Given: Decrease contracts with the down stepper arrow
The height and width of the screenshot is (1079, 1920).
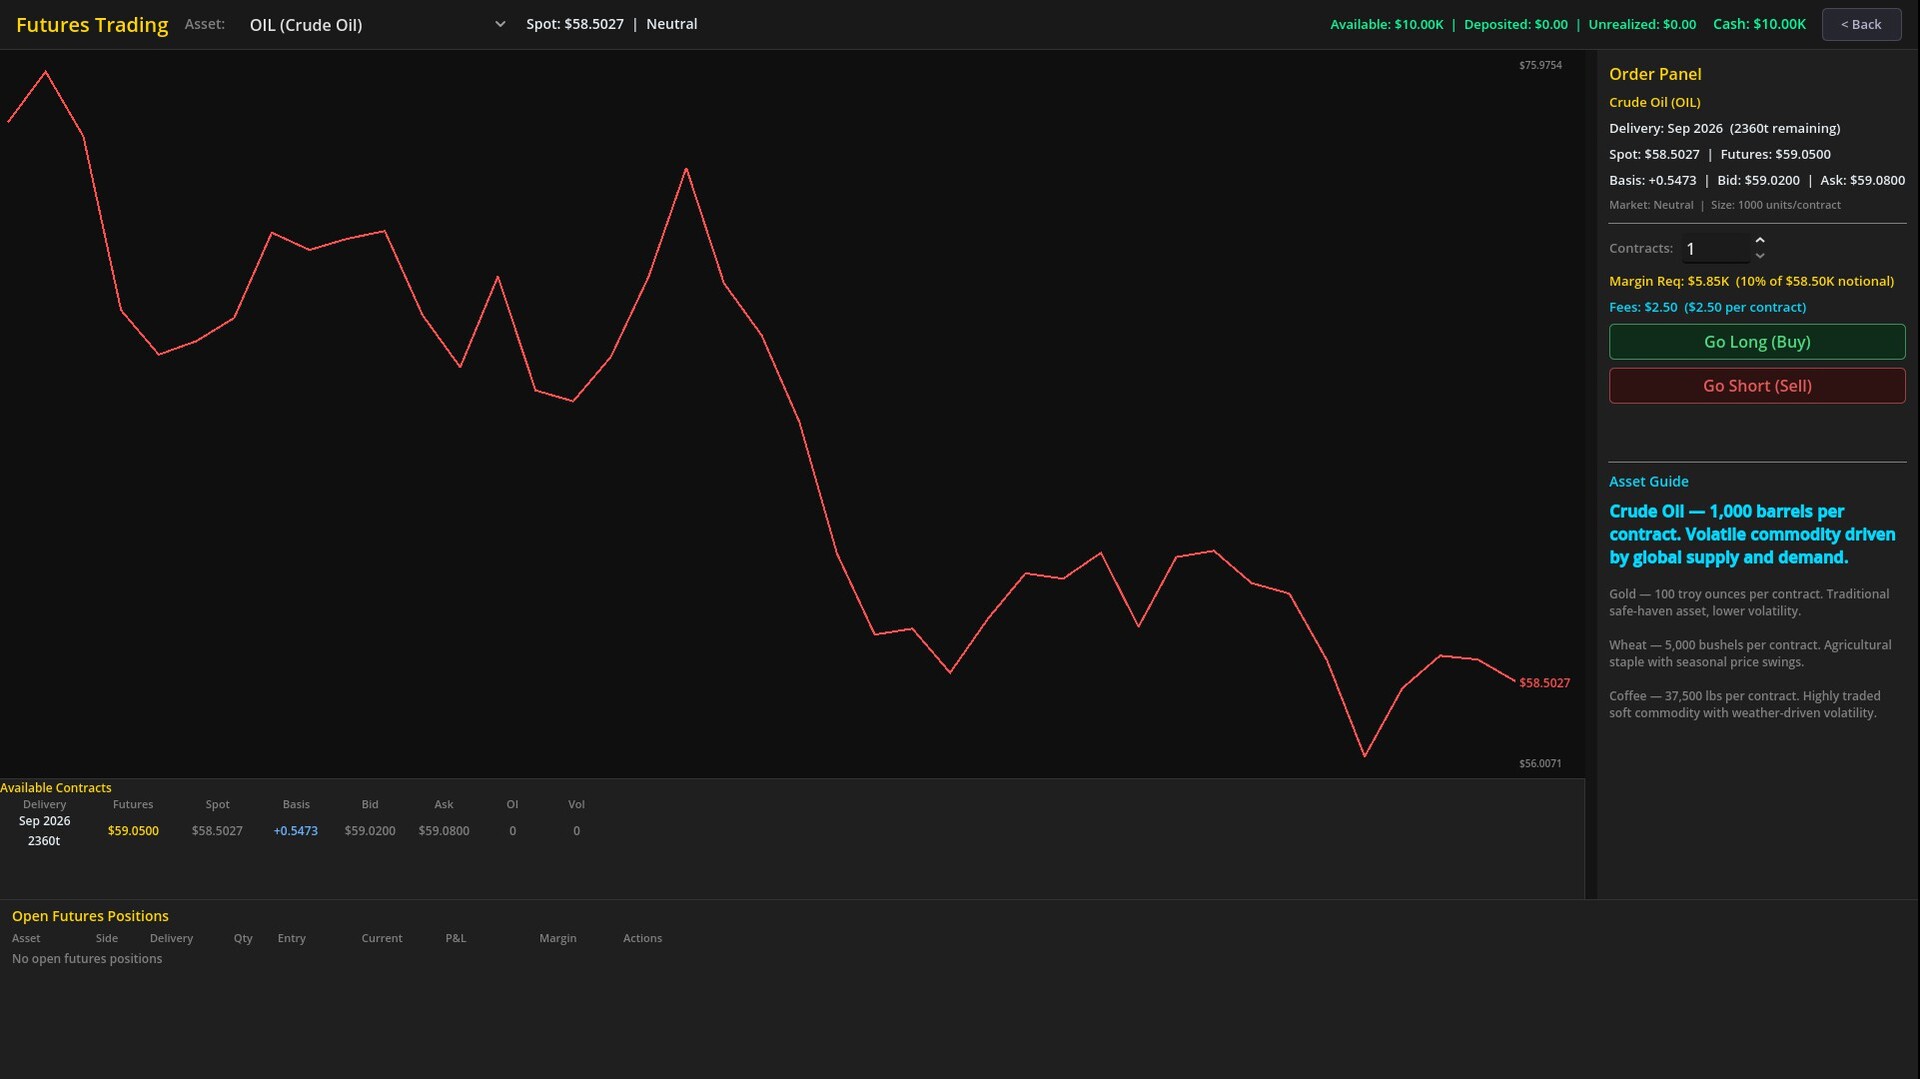Looking at the screenshot, I should click(x=1760, y=256).
